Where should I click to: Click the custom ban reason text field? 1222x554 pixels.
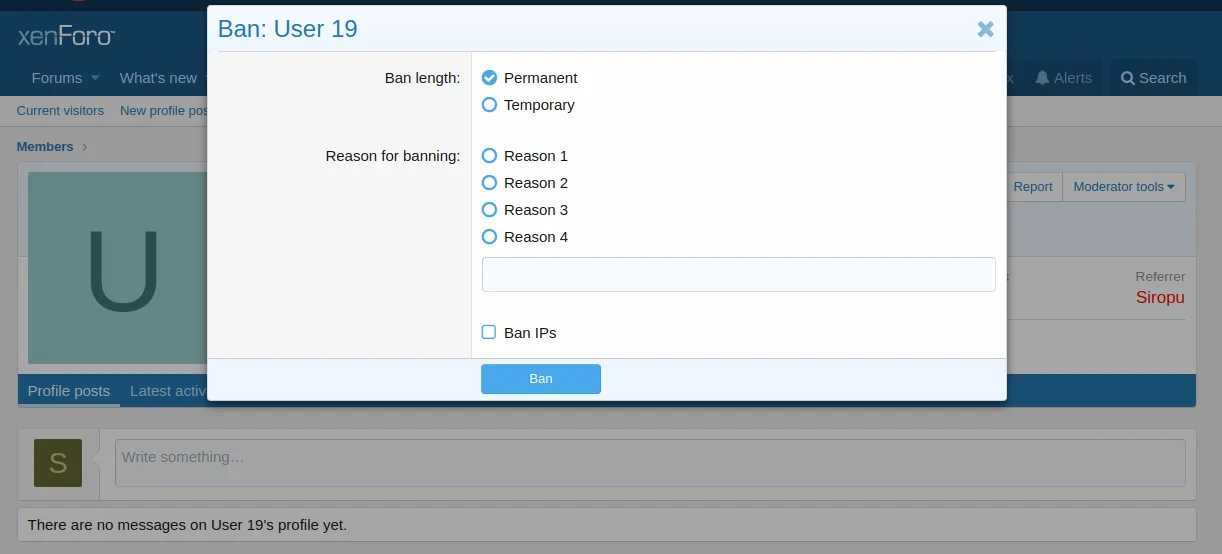[x=738, y=274]
